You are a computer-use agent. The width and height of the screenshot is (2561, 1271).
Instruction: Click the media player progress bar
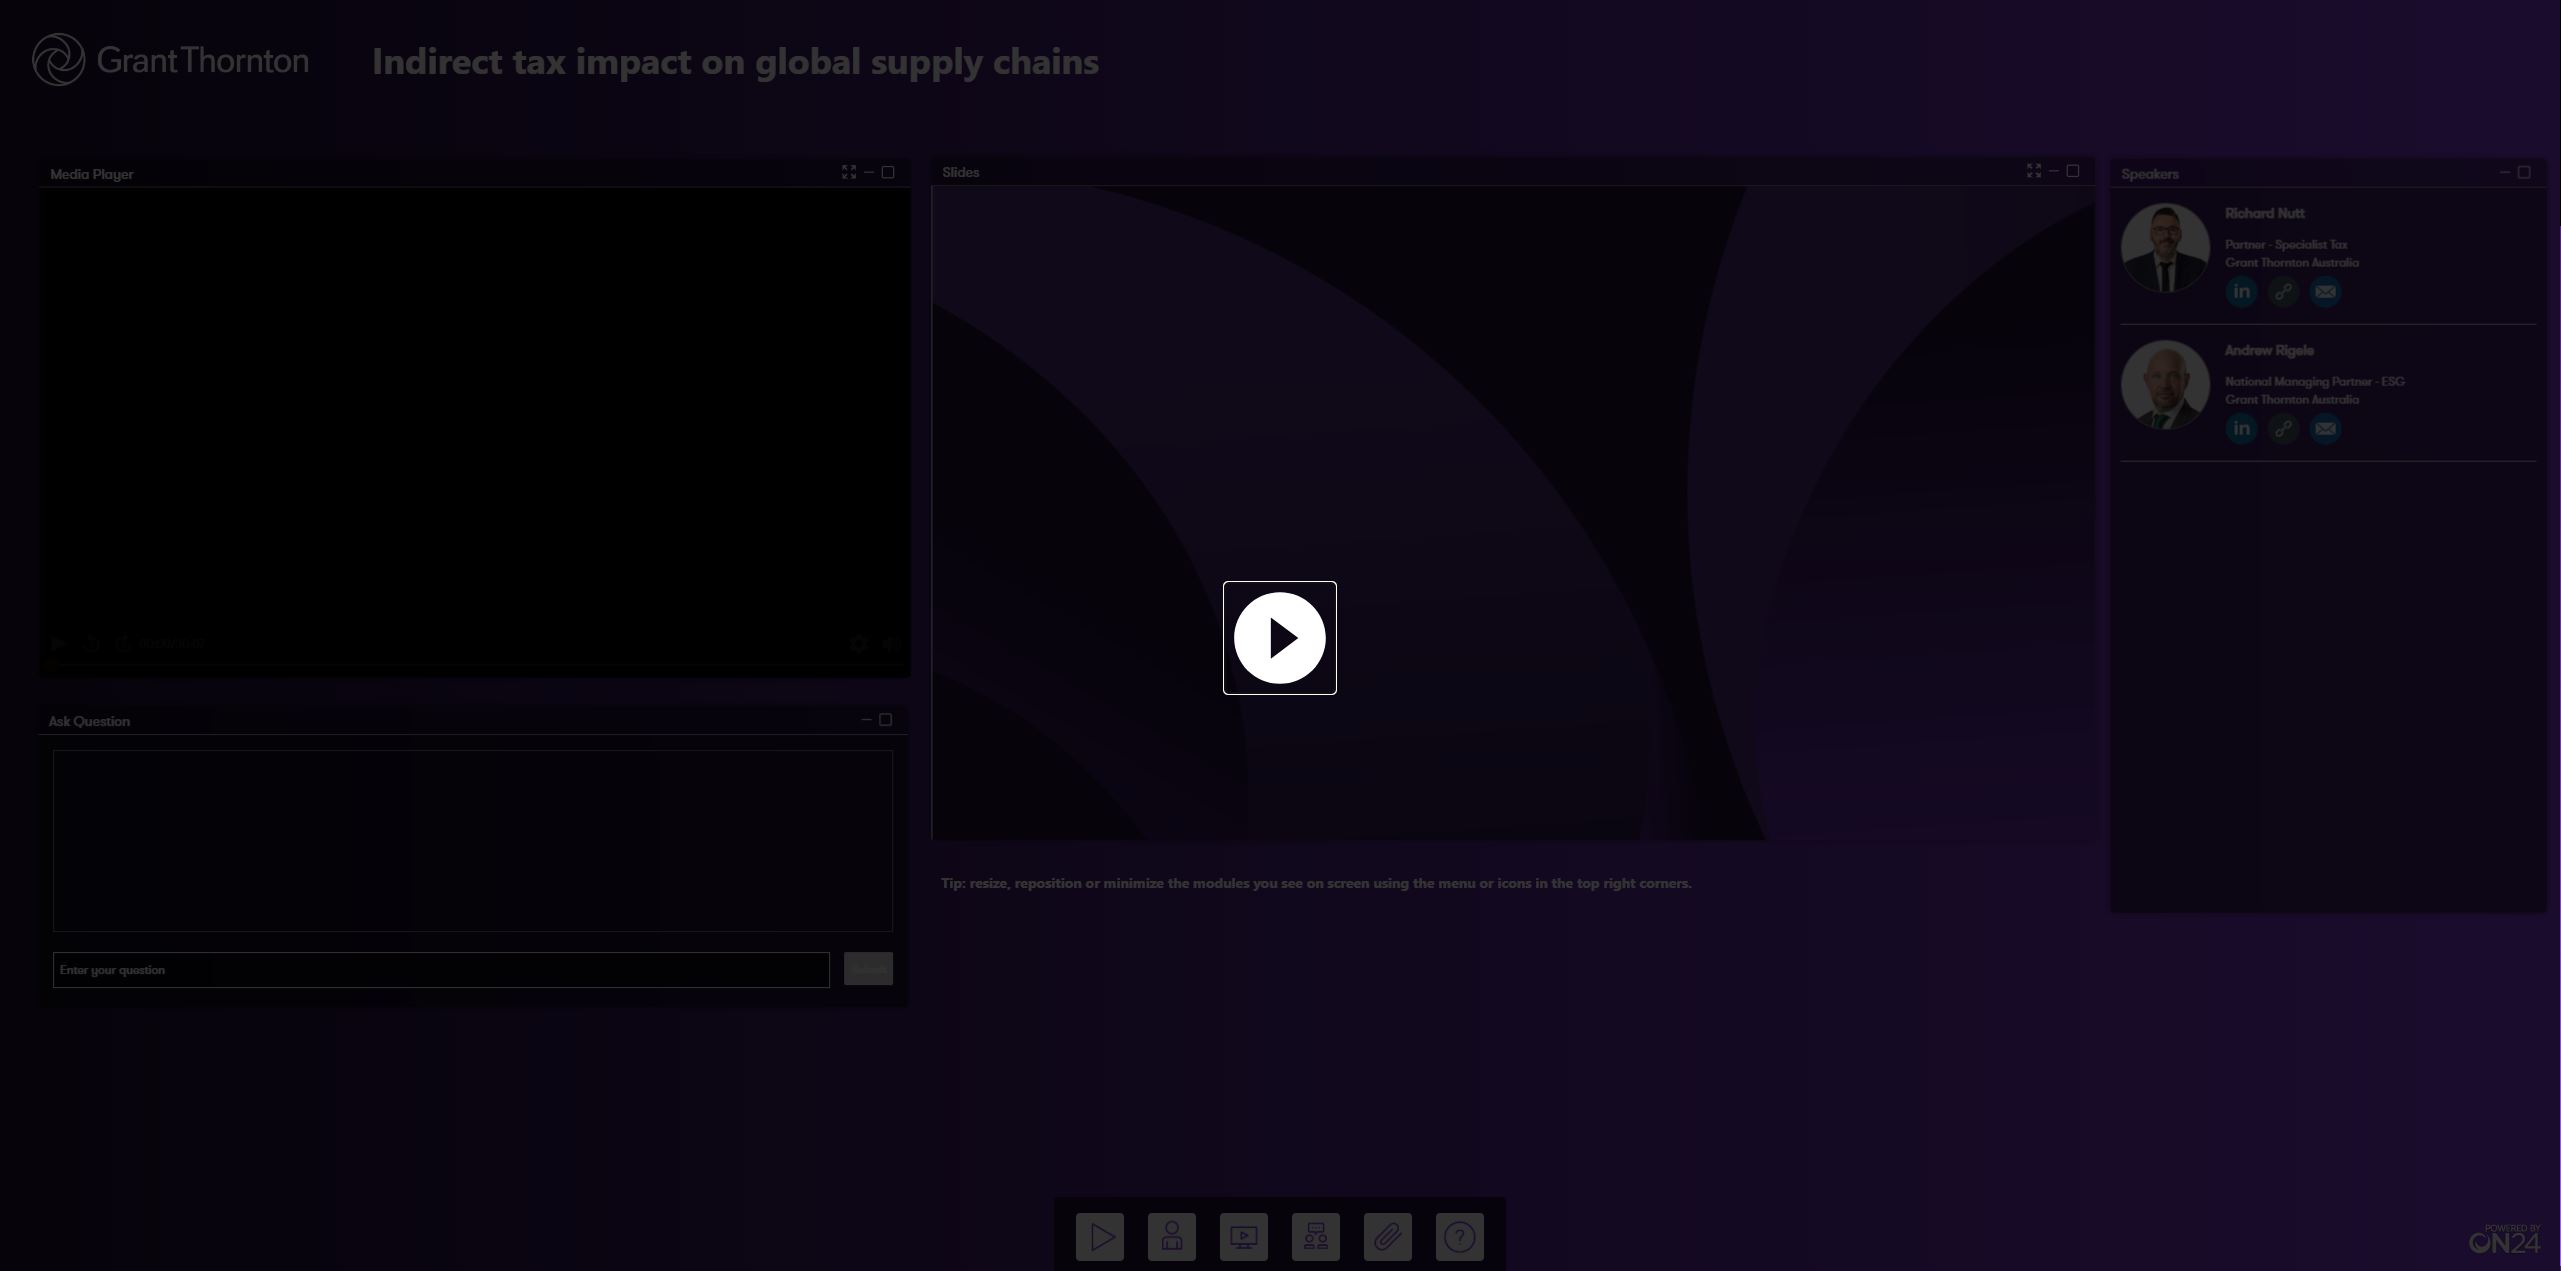[x=474, y=664]
